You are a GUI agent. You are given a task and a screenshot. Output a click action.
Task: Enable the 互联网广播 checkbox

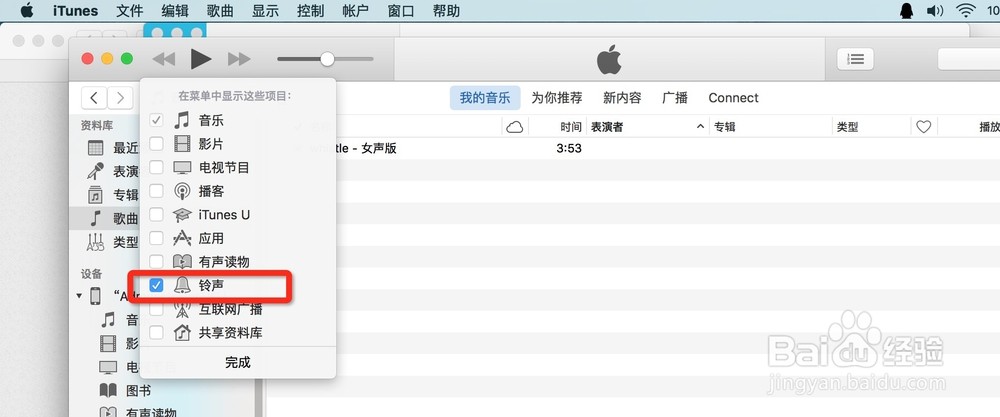pyautogui.click(x=156, y=309)
